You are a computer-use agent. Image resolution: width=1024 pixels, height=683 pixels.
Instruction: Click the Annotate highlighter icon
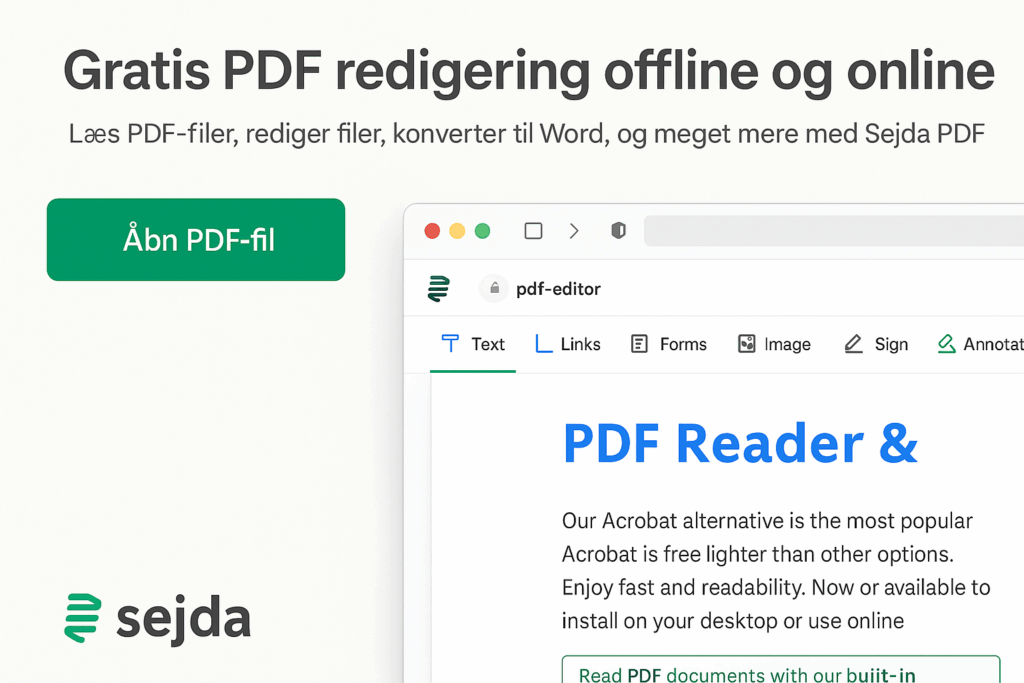tap(946, 343)
